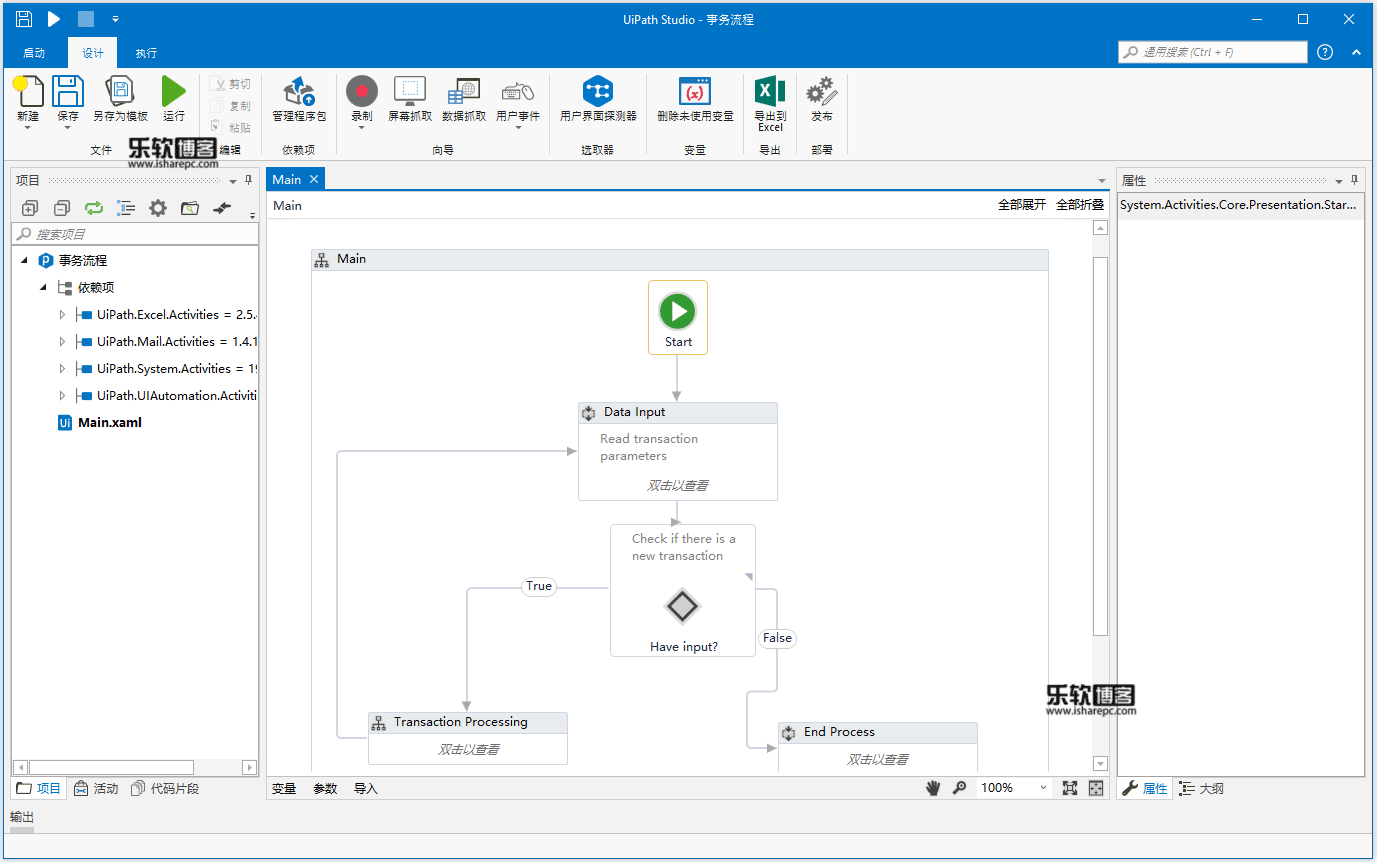This screenshot has width=1377, height=862.
Task: Activate the pan hand tool in designer
Action: coord(933,788)
